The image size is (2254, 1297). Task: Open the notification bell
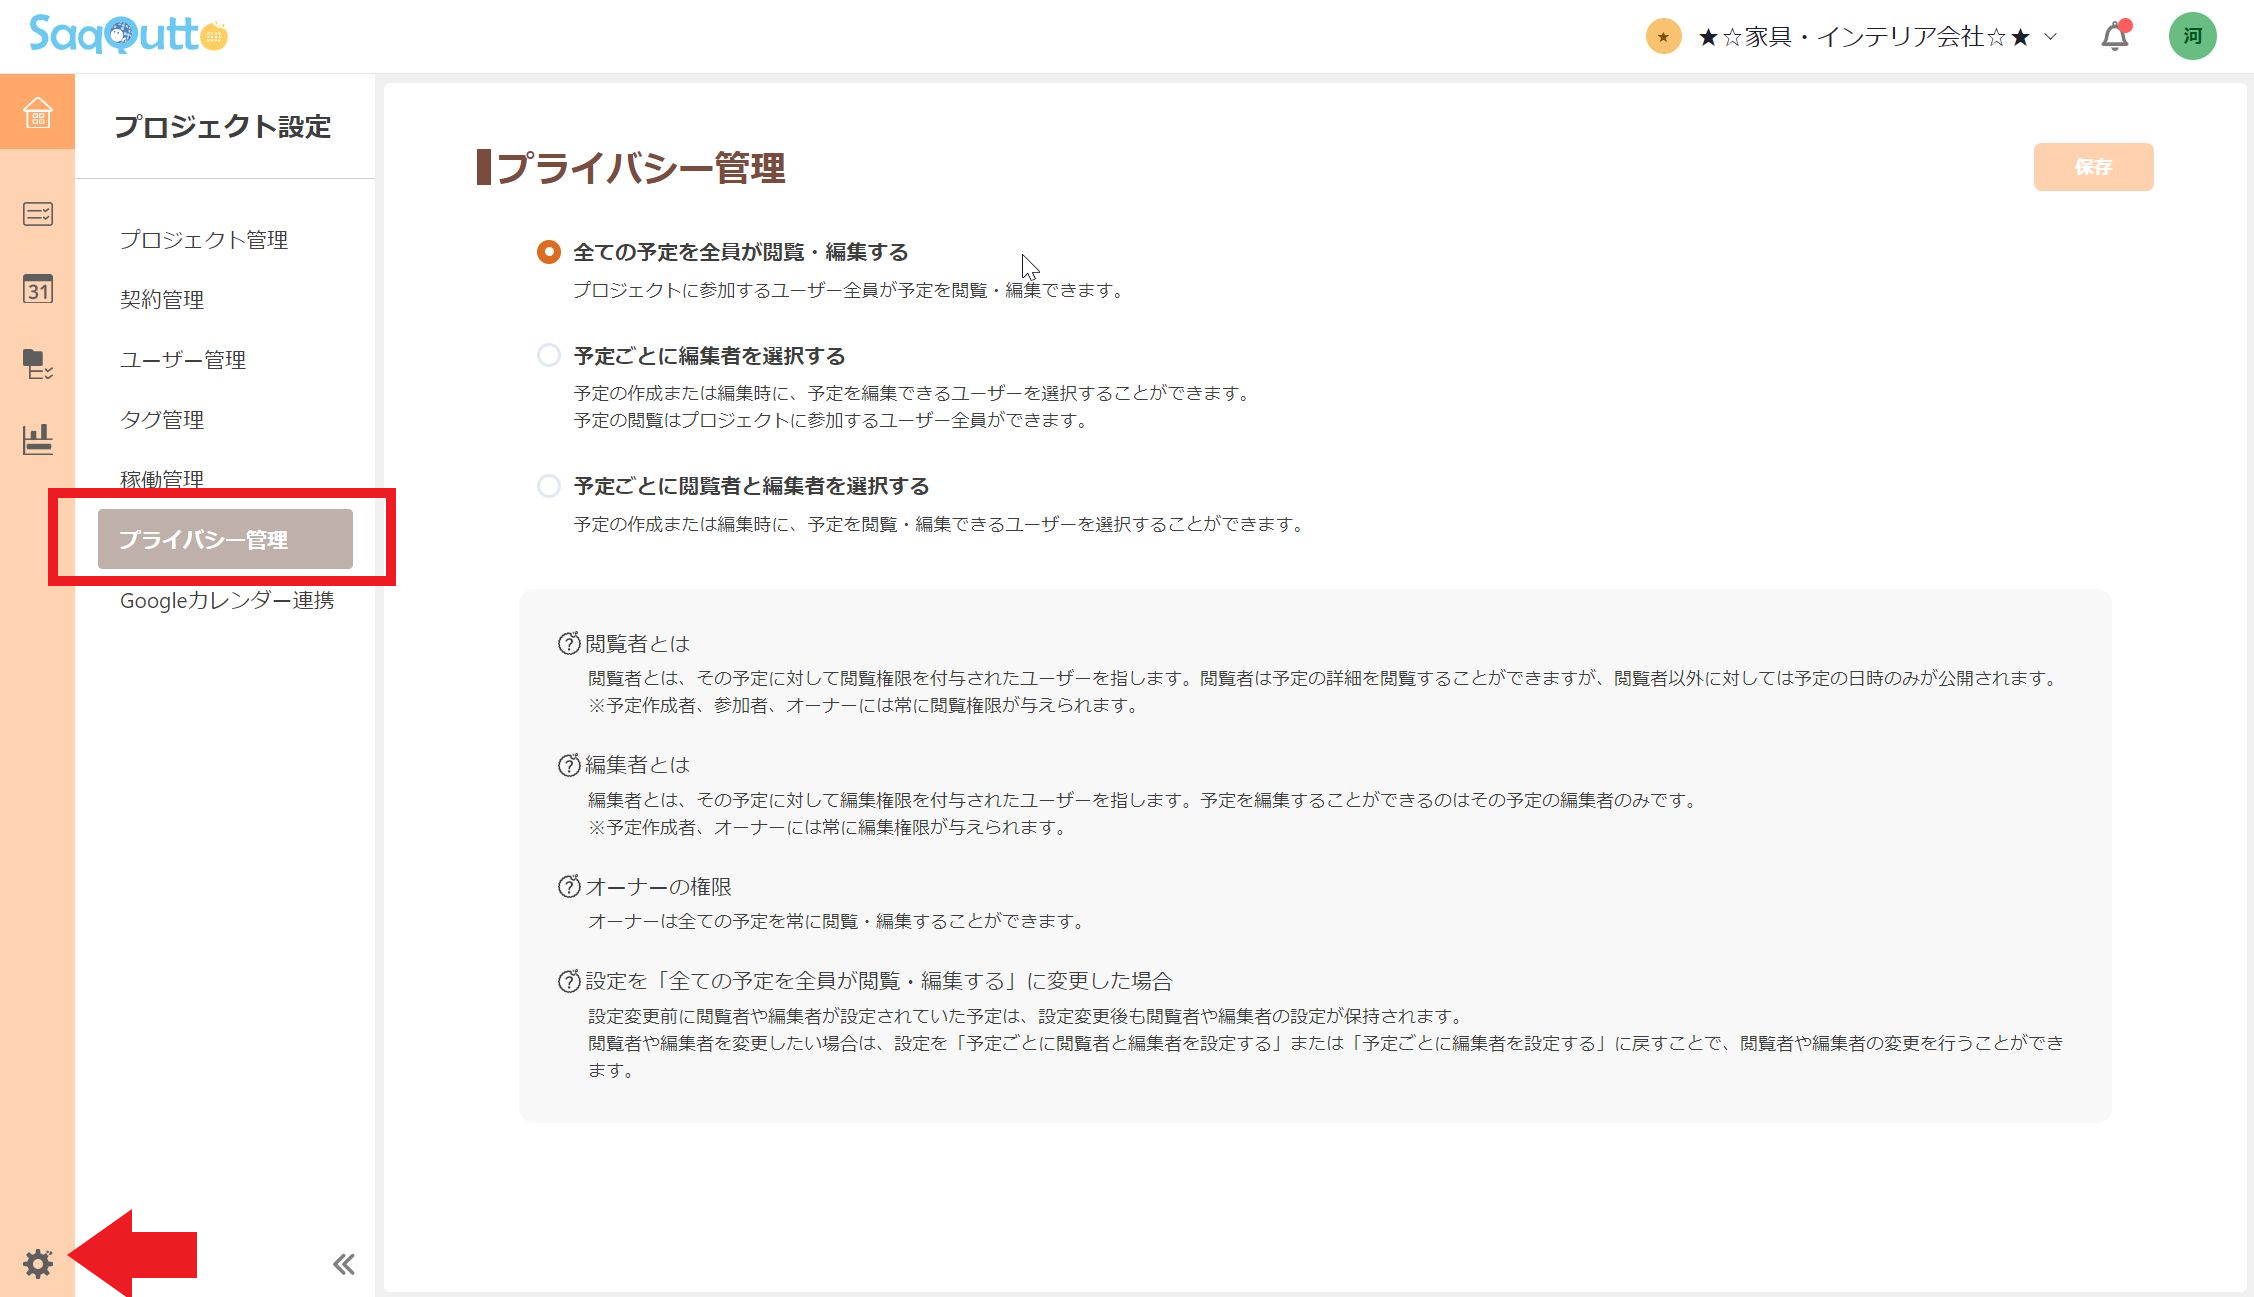tap(2113, 36)
